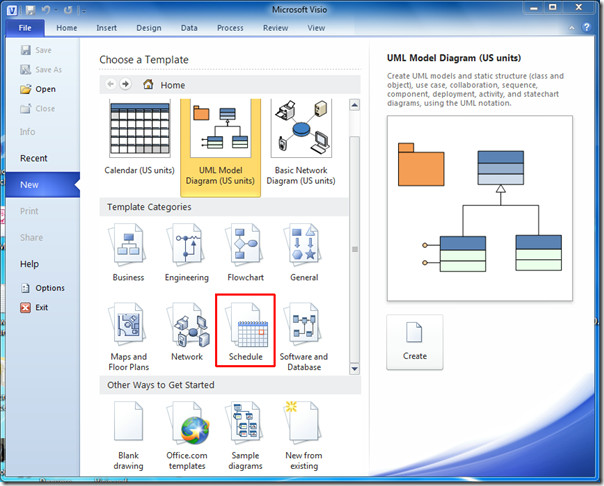Open the Share page
Image resolution: width=604 pixels, height=486 pixels.
click(32, 238)
